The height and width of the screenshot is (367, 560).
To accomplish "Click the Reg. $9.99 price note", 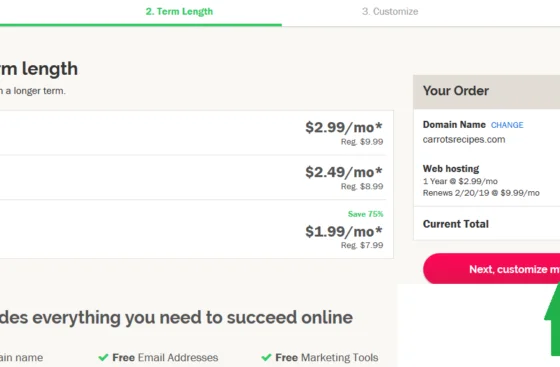I will pos(362,142).
